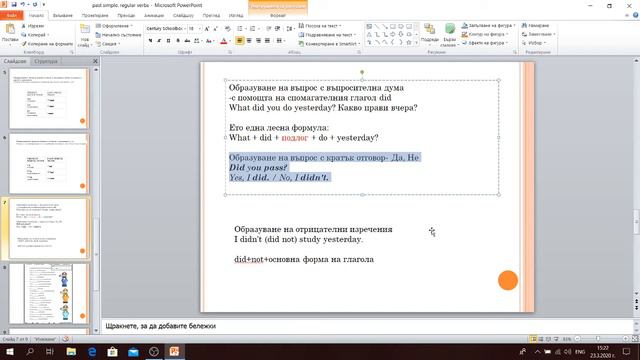The height and width of the screenshot is (360, 640).
Task: Expand Shape Outline (Контур на фигура) dropdown
Action: pyautogui.click(x=485, y=34)
